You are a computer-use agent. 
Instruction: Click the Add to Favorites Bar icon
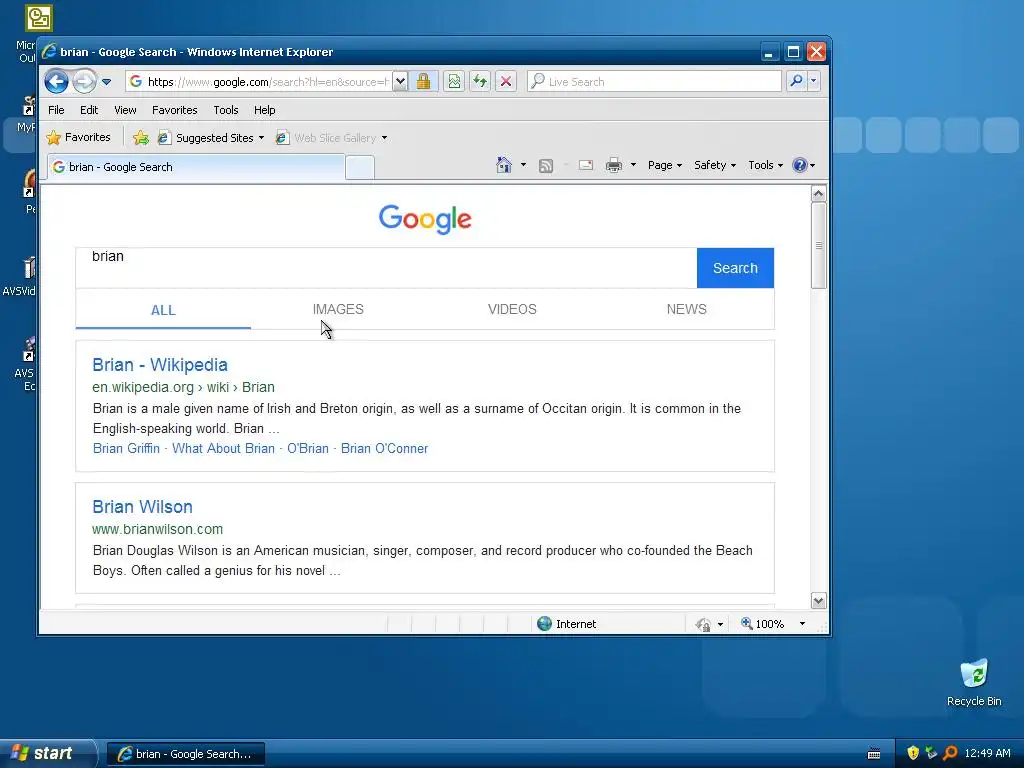point(140,138)
